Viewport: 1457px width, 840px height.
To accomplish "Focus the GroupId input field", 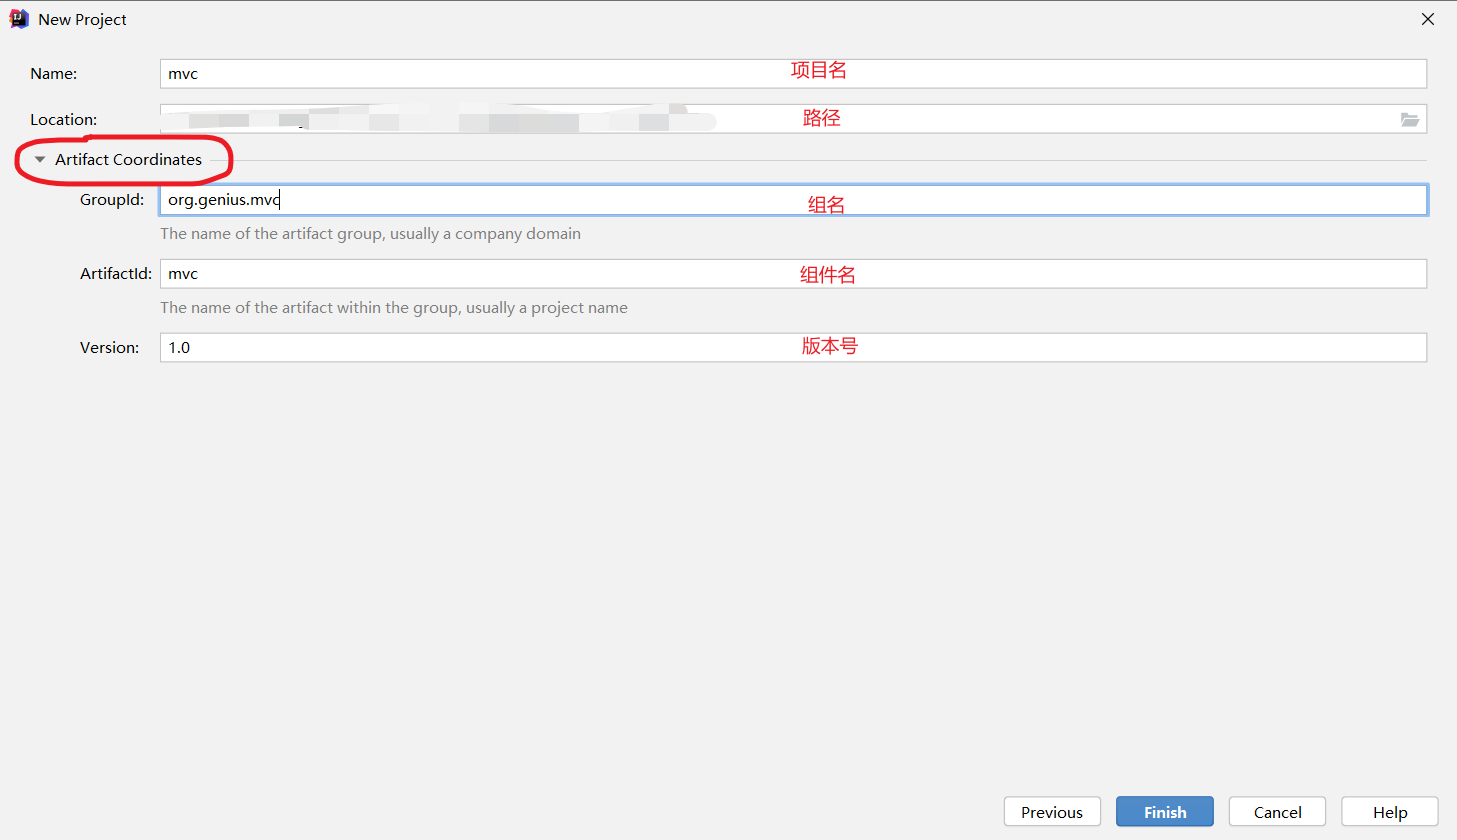I will [793, 200].
